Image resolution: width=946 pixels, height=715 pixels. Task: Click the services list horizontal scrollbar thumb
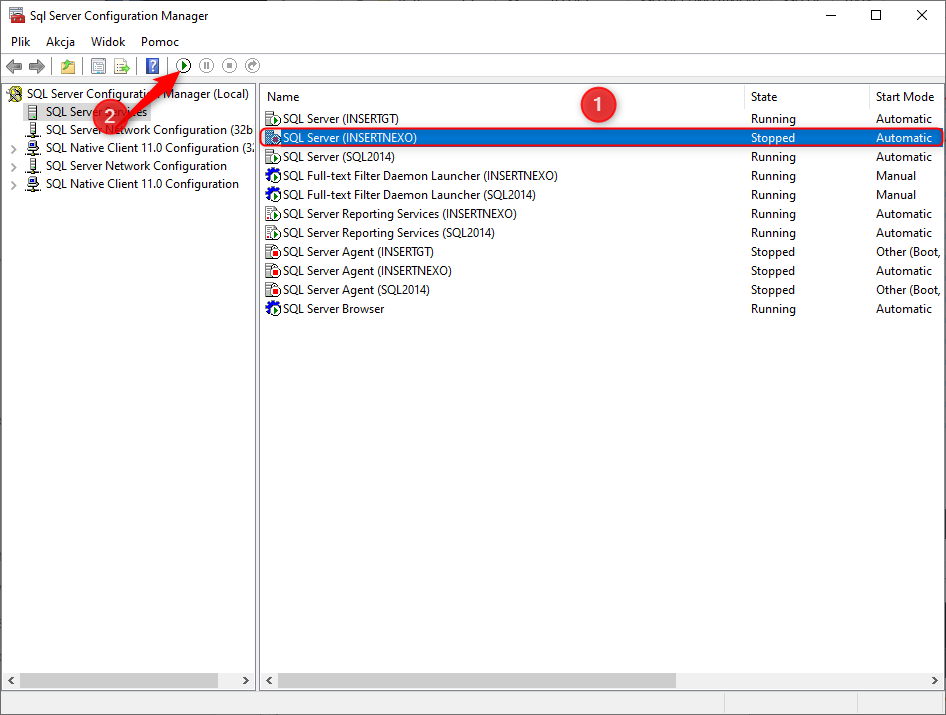[x=477, y=681]
